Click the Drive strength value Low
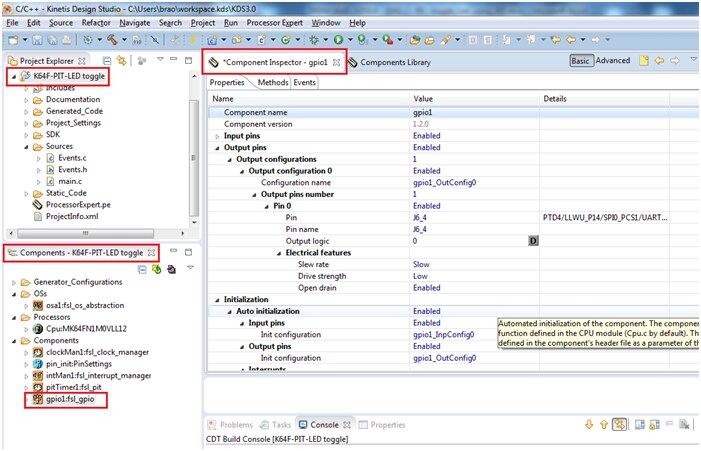This screenshot has width=701, height=451. tap(420, 276)
